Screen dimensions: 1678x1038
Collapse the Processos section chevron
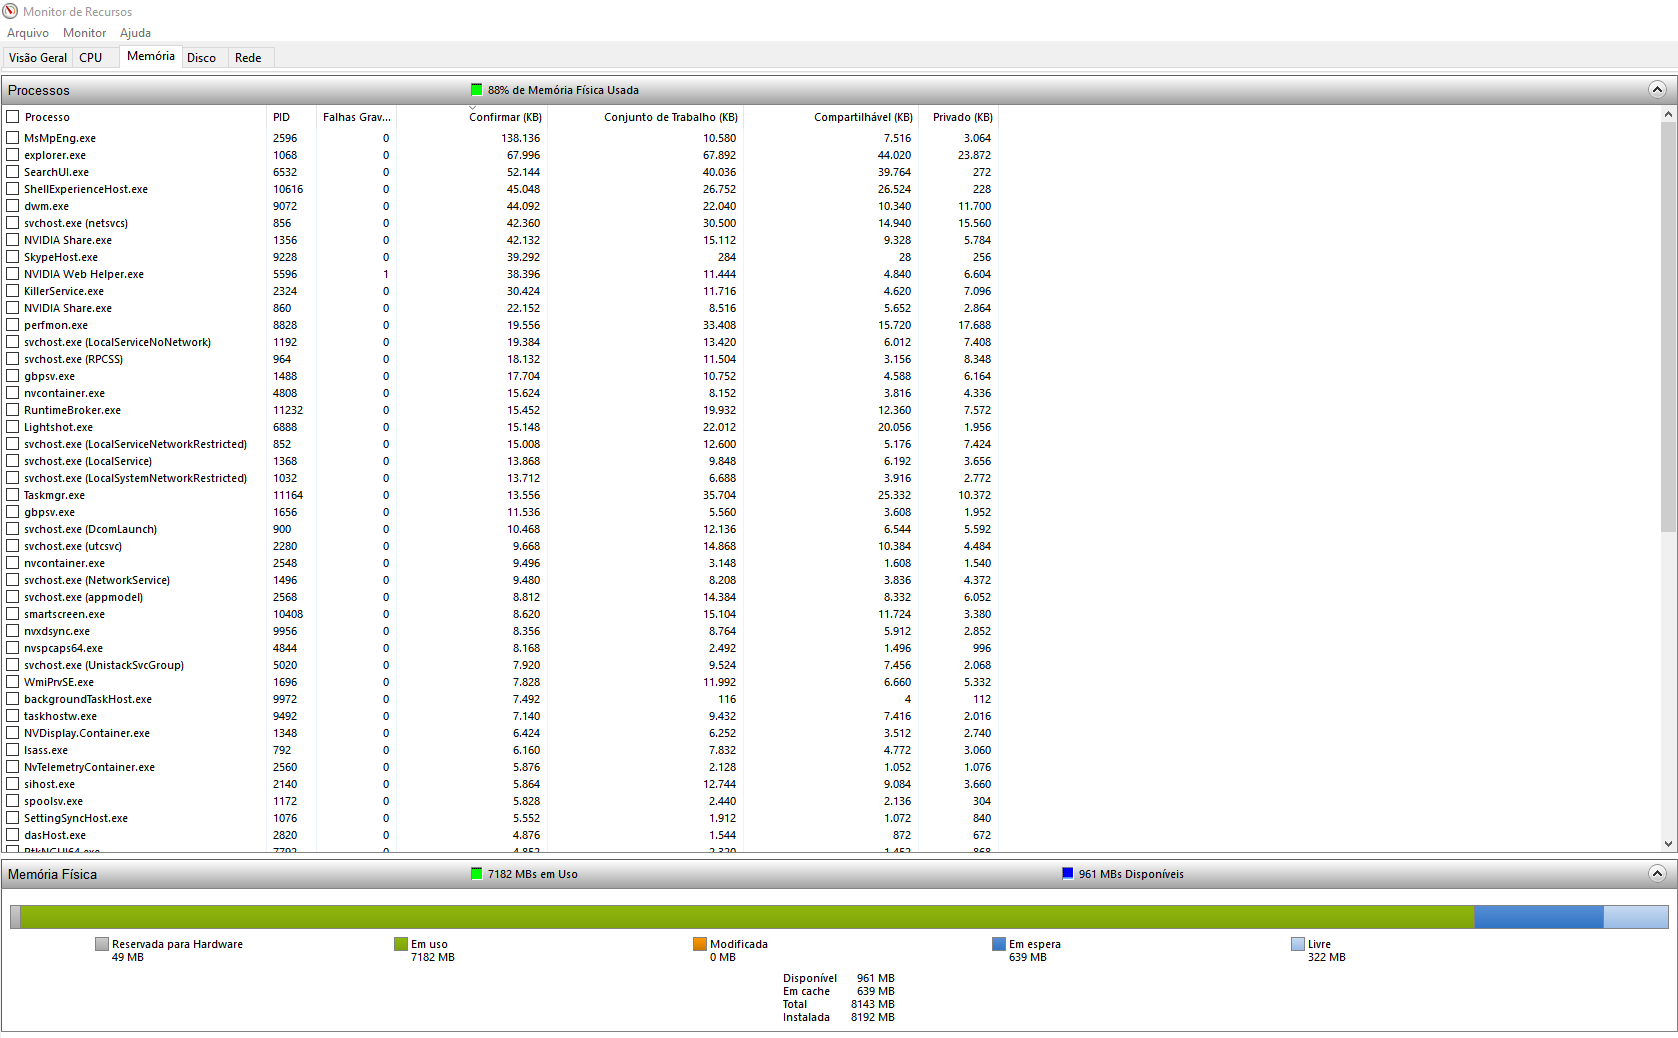(1657, 90)
